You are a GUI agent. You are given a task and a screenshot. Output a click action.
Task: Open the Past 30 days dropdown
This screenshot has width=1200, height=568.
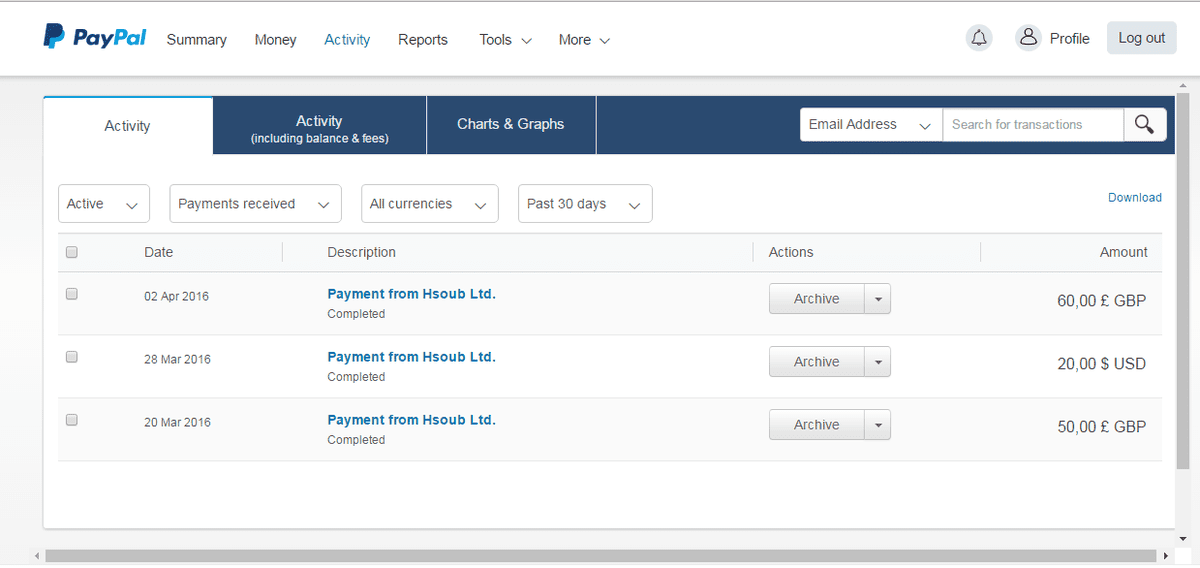pyautogui.click(x=585, y=204)
